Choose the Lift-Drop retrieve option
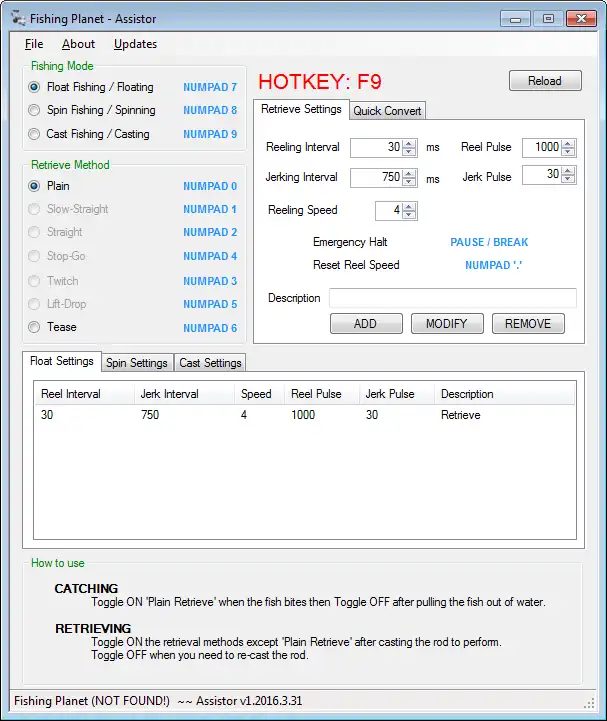Viewport: 607px width, 721px height. point(57,303)
